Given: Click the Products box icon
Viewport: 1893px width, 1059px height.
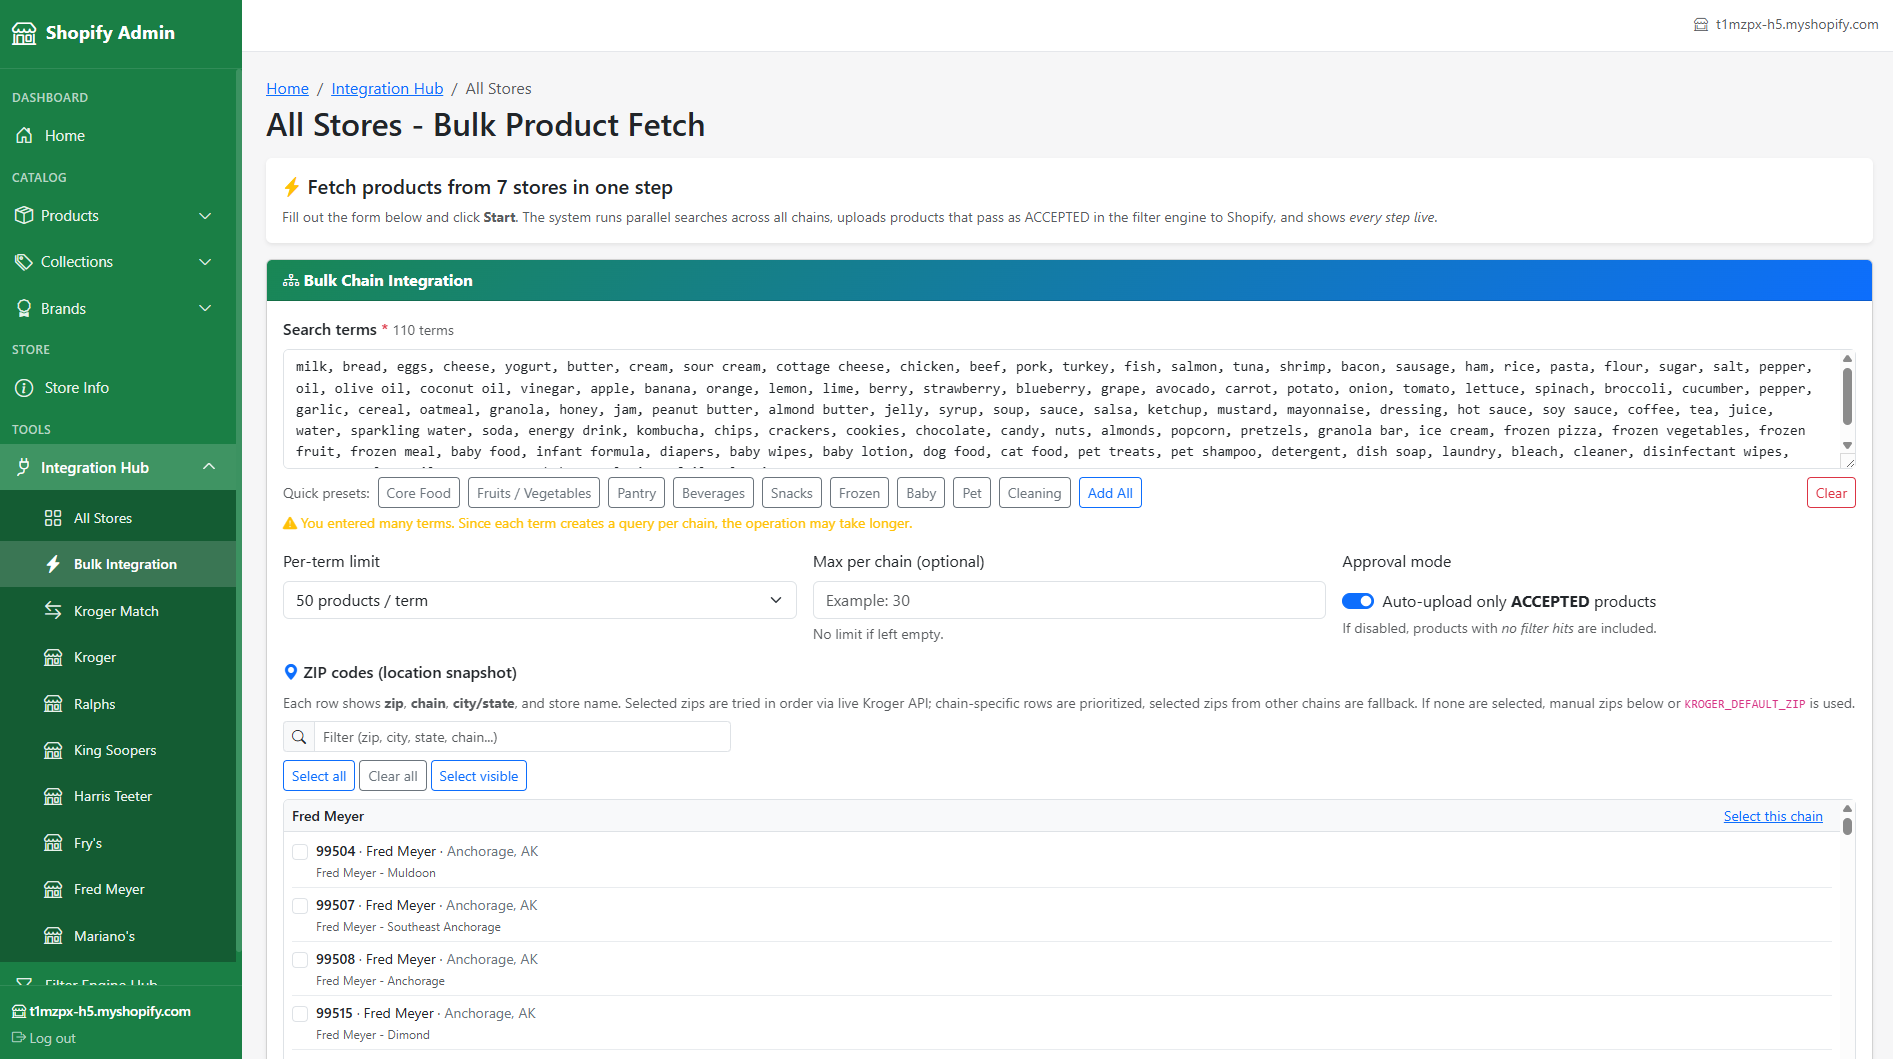Looking at the screenshot, I should pos(24,215).
